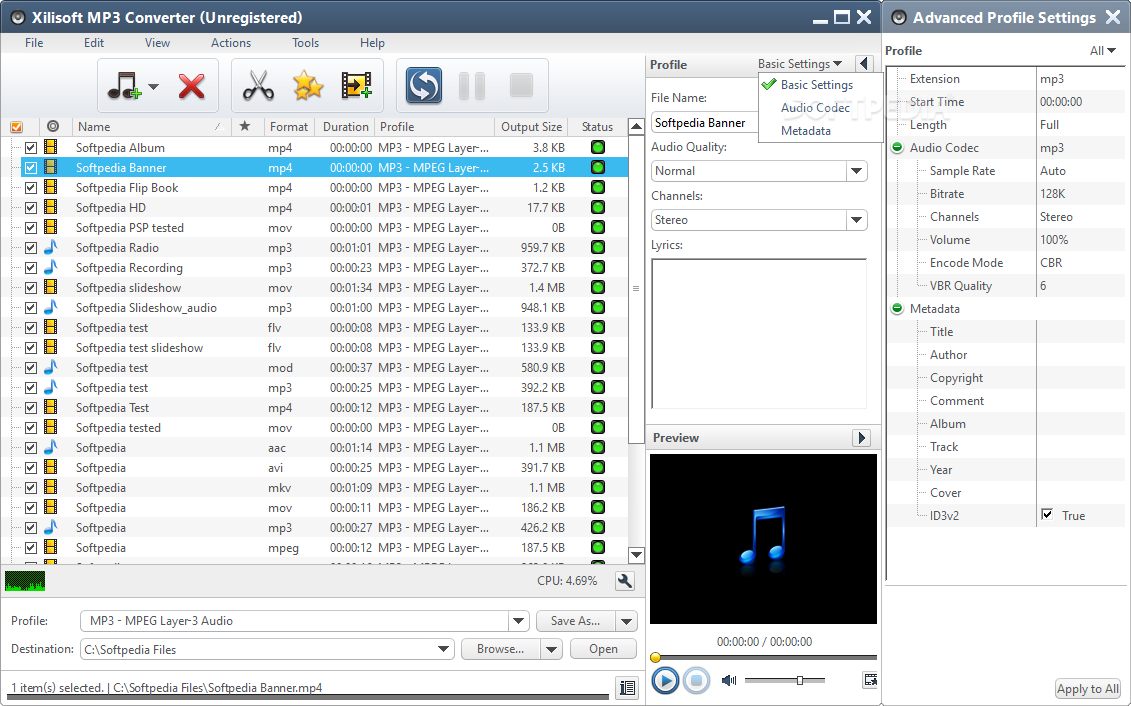The width and height of the screenshot is (1131, 706).
Task: Click the Stop conversion button
Action: click(x=521, y=86)
